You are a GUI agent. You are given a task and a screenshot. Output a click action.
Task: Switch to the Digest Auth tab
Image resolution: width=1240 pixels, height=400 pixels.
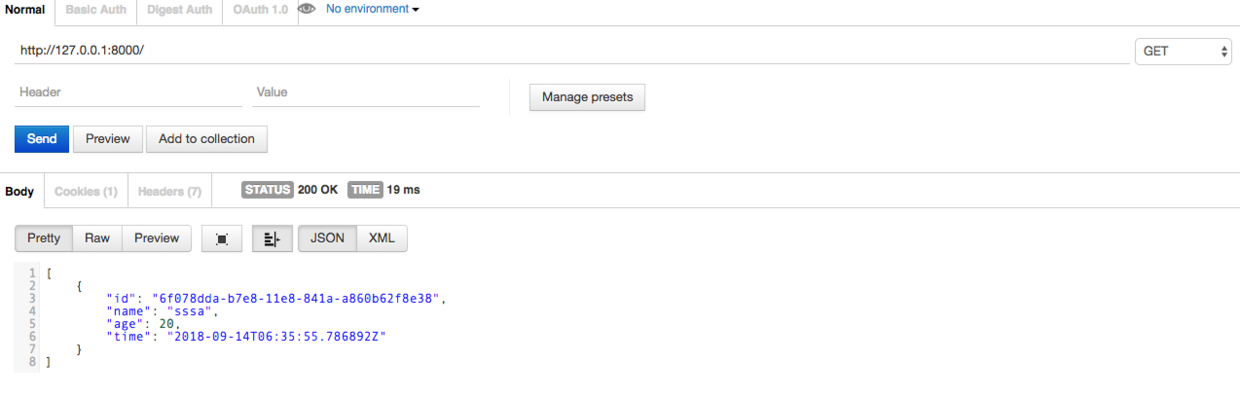pos(179,10)
